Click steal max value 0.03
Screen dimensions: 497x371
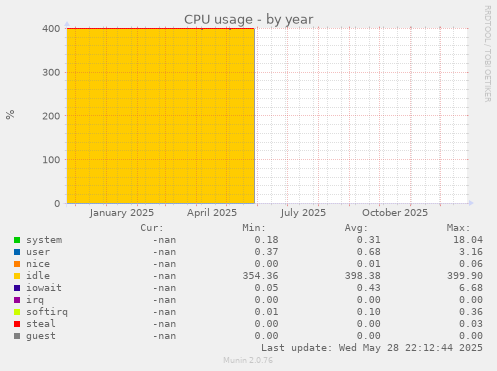[x=471, y=324]
